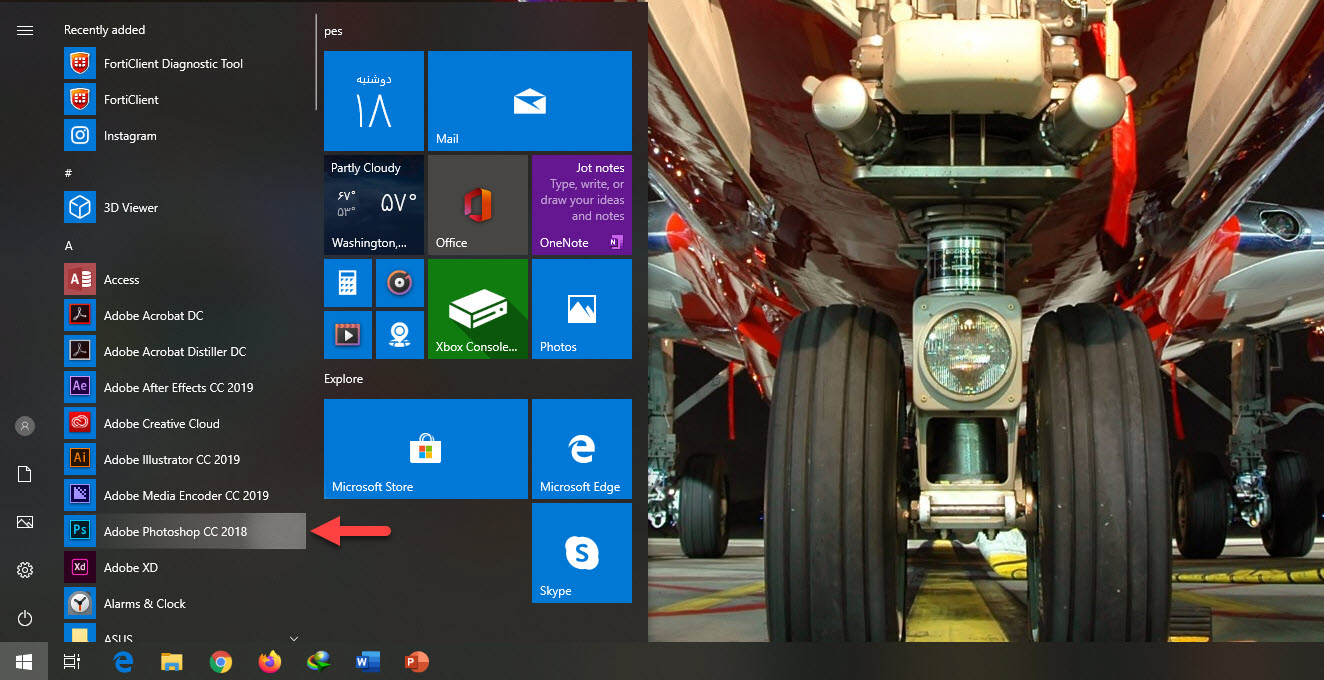Click the Firefox icon in the taskbar
The image size is (1324, 680).
(x=270, y=662)
